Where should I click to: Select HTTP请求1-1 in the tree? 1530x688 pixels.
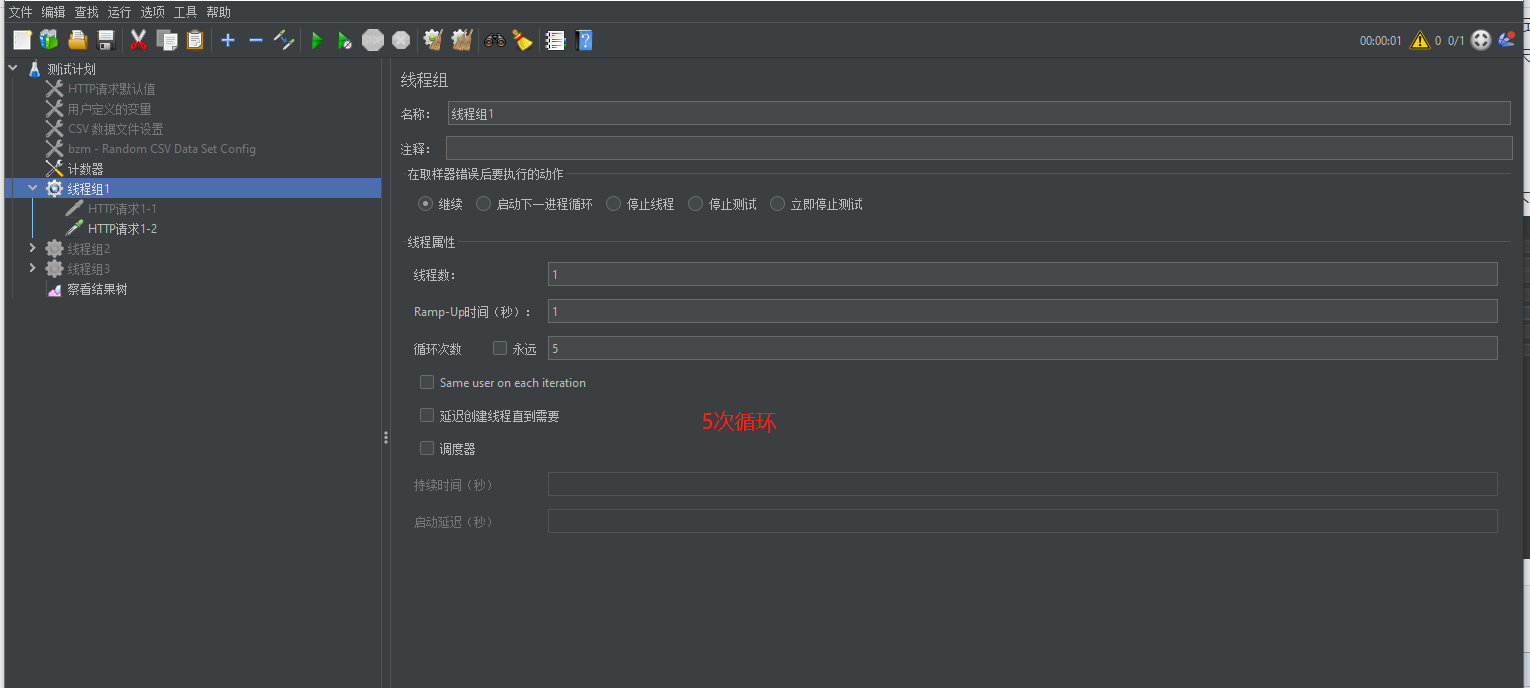122,209
